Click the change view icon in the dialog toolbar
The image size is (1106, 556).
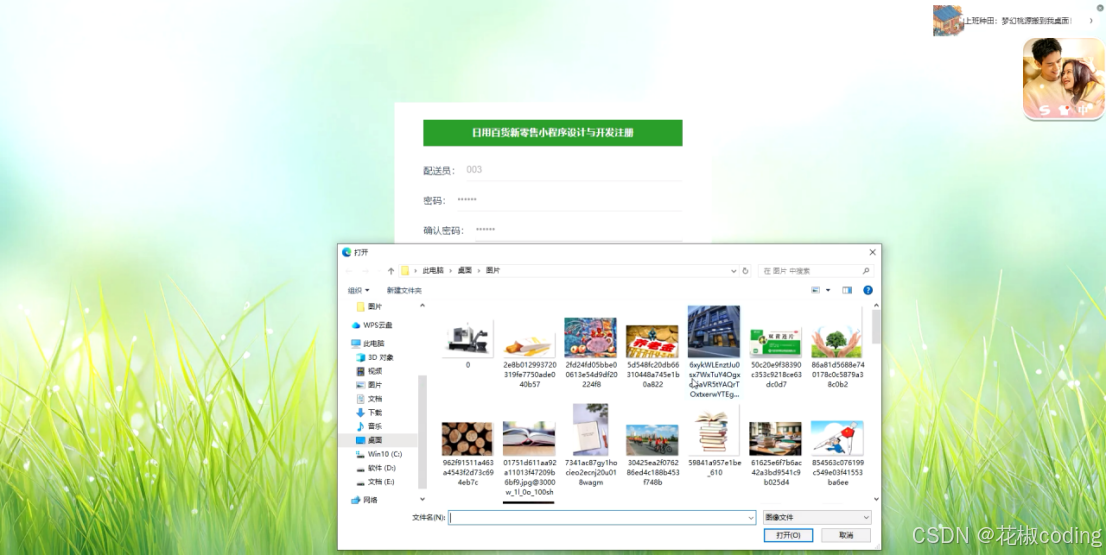coord(816,290)
